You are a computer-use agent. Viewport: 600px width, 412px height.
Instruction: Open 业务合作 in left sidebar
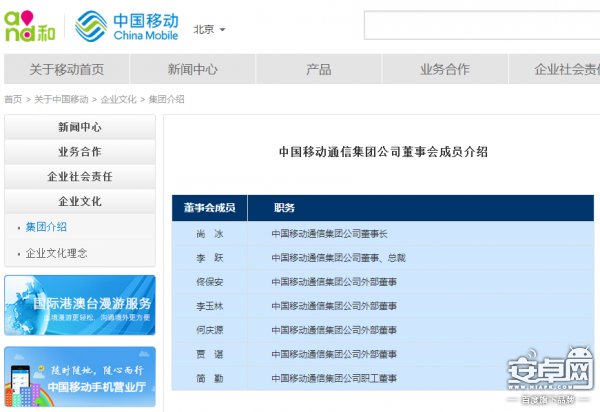click(x=80, y=152)
